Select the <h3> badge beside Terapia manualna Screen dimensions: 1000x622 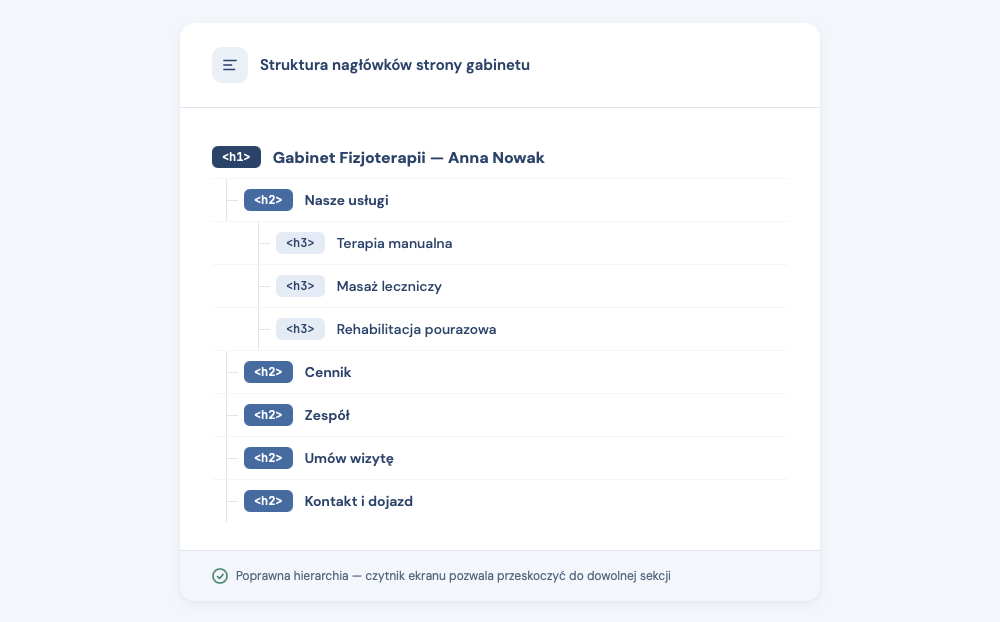click(x=300, y=243)
